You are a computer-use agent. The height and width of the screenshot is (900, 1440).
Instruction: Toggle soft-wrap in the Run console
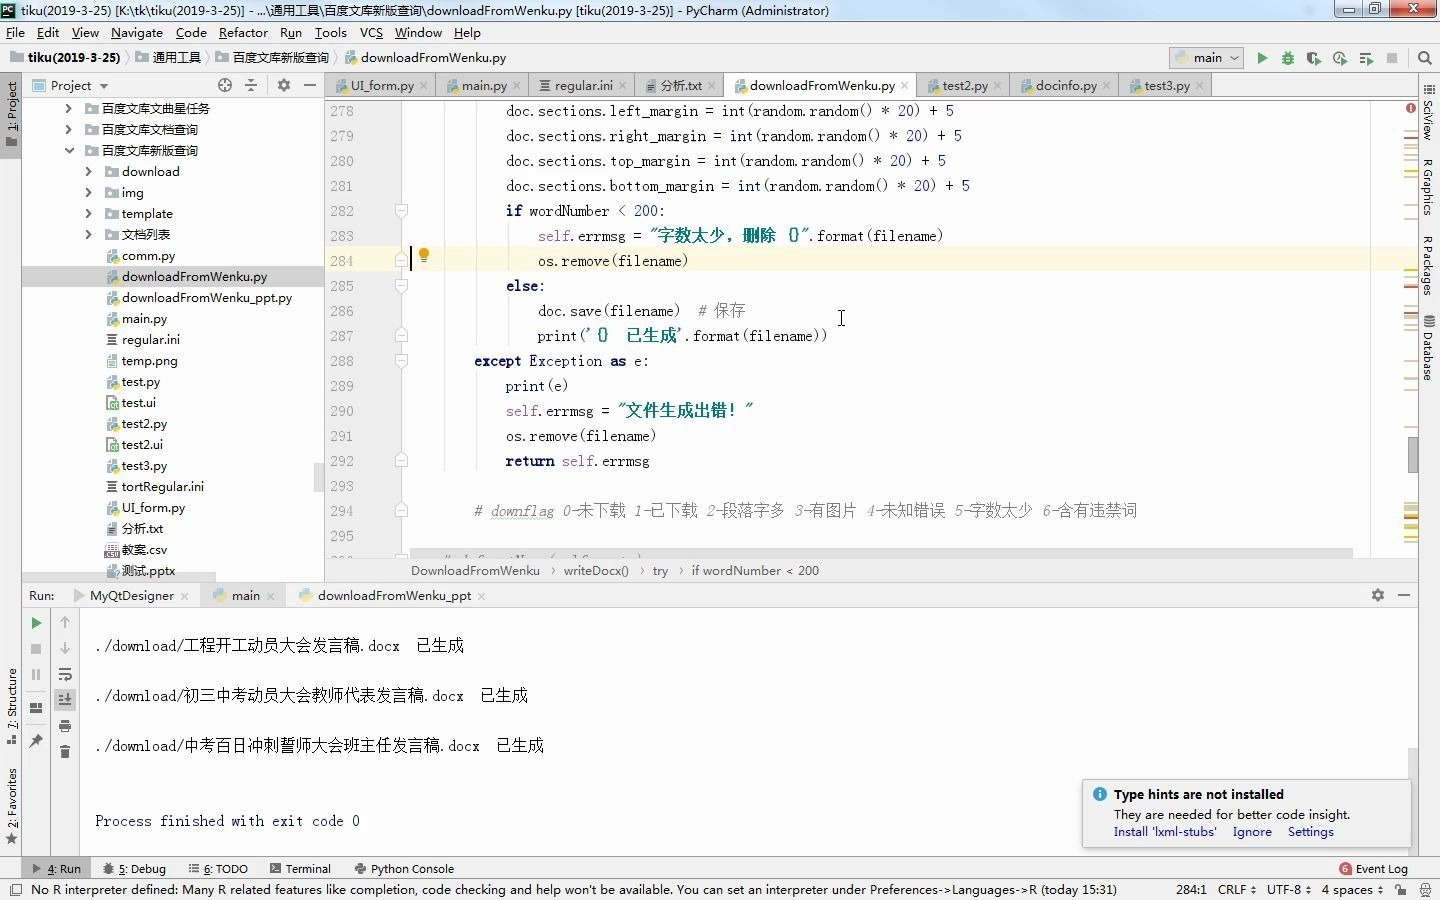pos(65,674)
